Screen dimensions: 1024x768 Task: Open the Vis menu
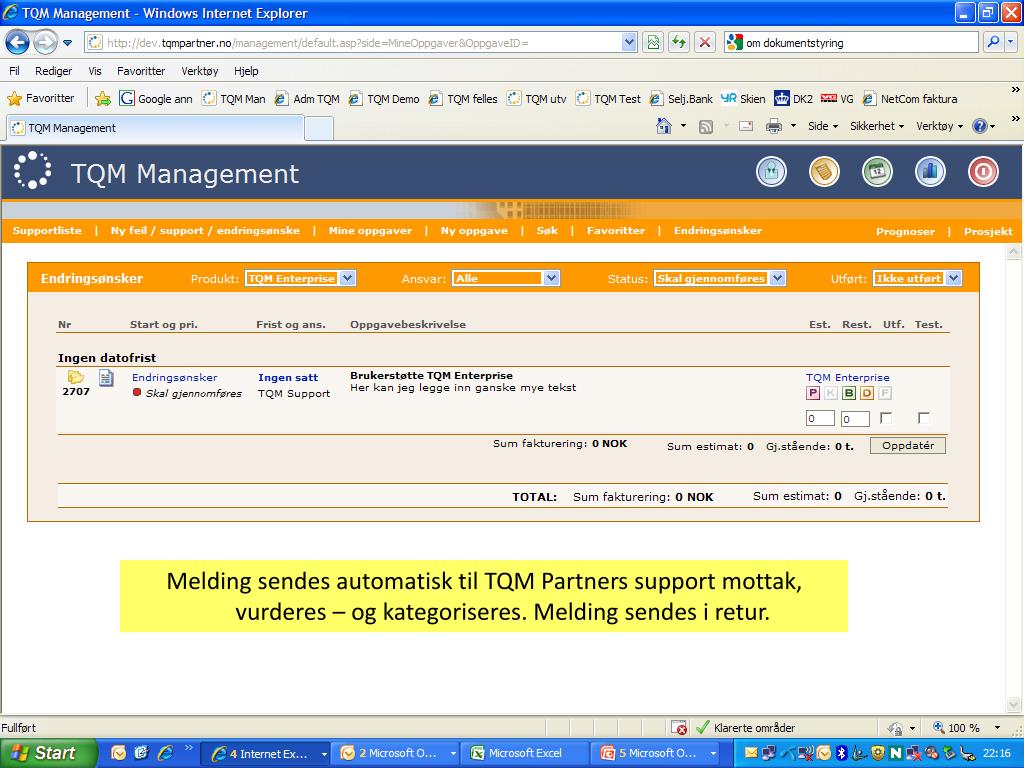[95, 71]
